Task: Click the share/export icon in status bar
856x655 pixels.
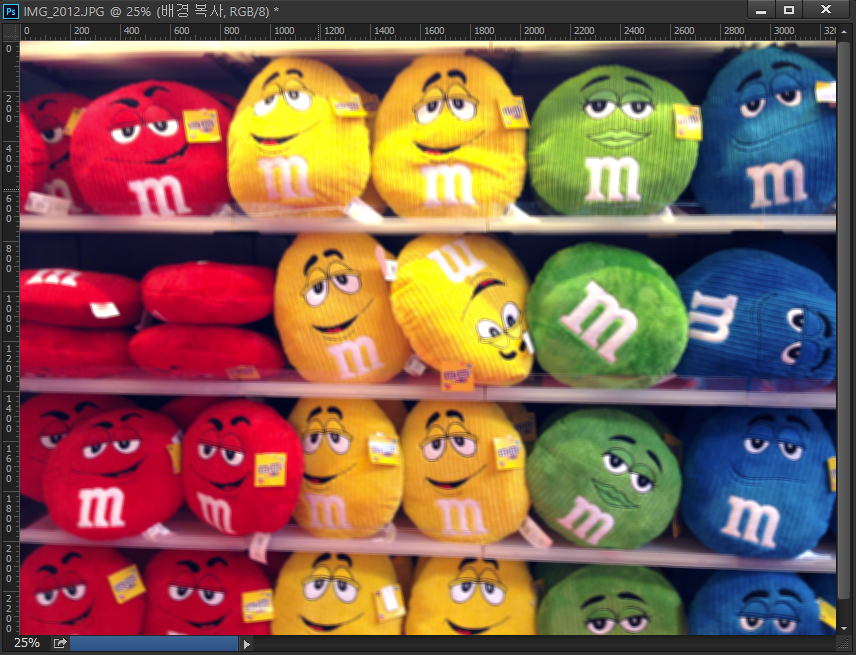Action: pyautogui.click(x=59, y=643)
